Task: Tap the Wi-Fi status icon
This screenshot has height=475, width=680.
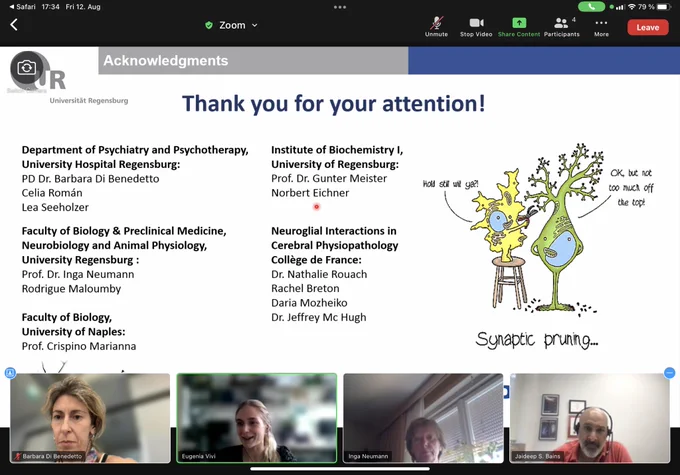Action: [632, 7]
